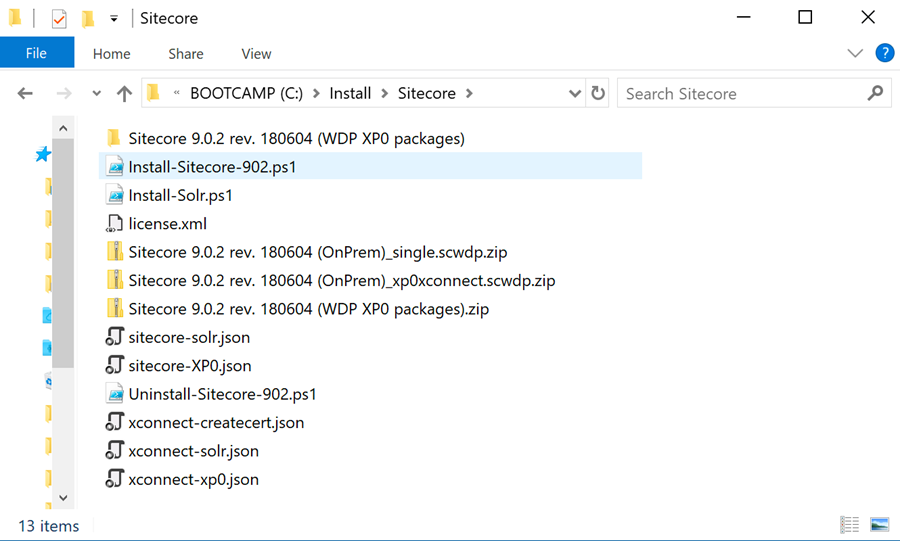
Task: Expand the ribbon with the chevron
Action: 855,53
